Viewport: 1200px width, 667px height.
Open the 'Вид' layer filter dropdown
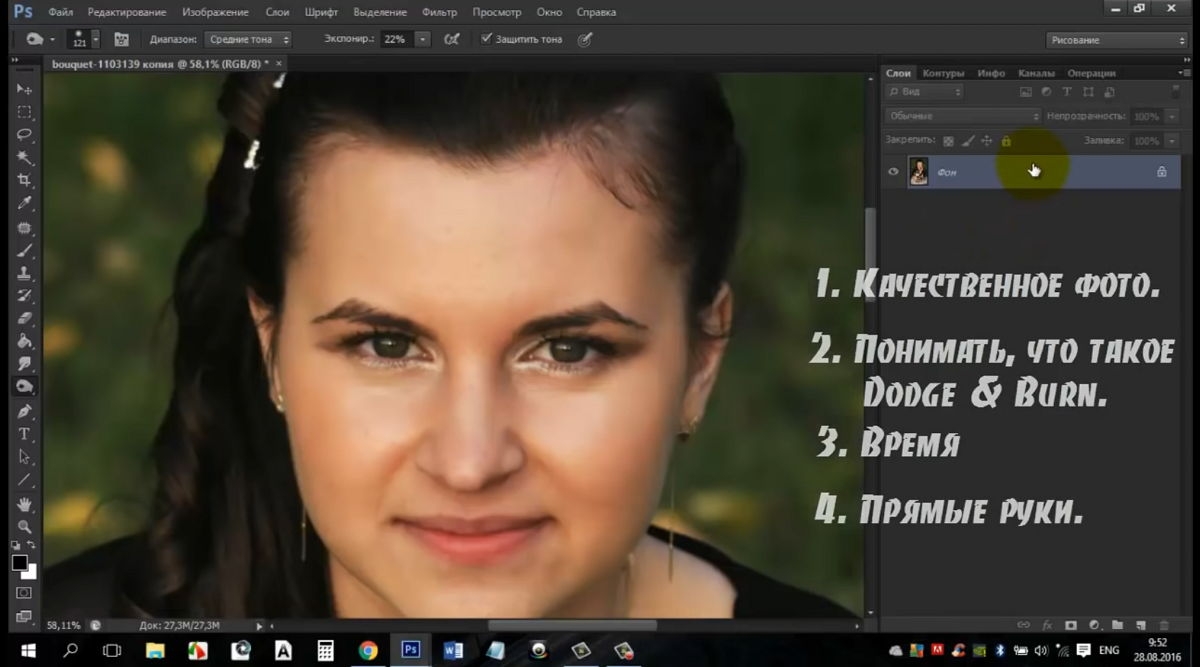pyautogui.click(x=925, y=92)
